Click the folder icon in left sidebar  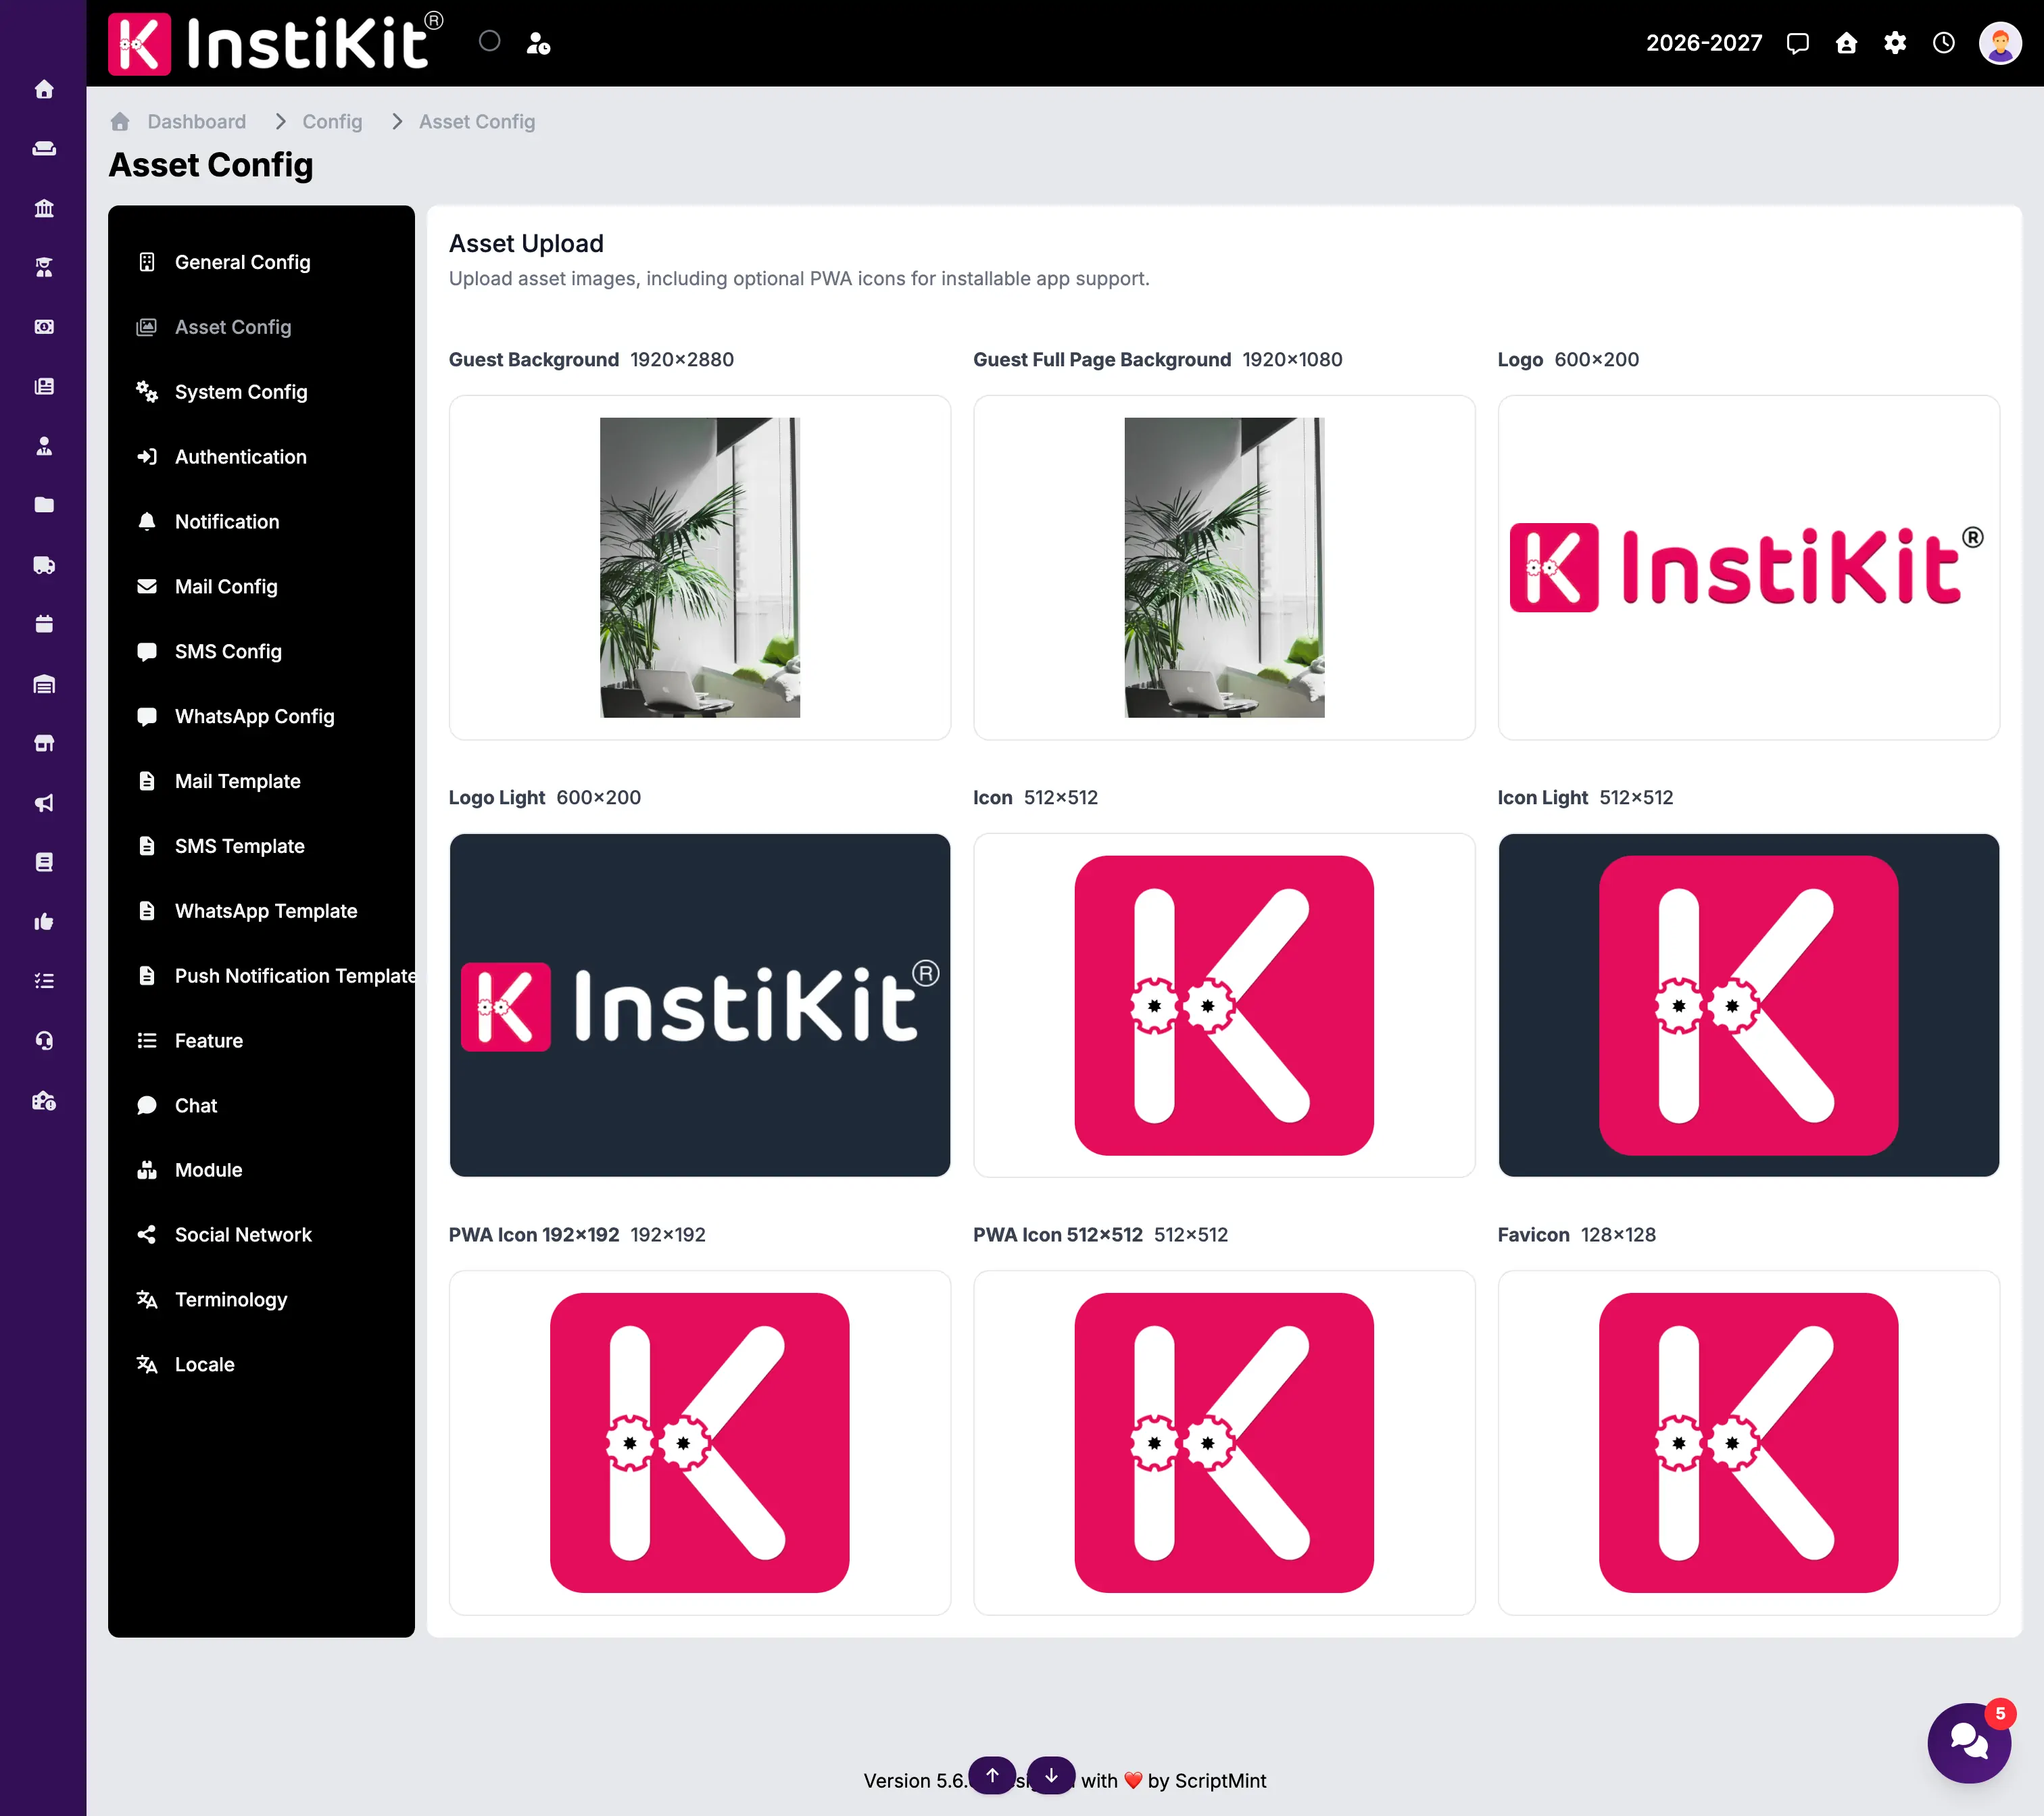[x=44, y=505]
